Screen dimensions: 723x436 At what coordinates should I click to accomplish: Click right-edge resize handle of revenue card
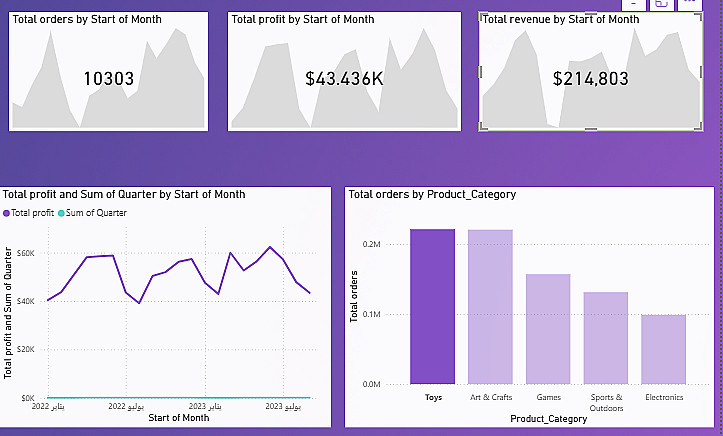point(701,70)
